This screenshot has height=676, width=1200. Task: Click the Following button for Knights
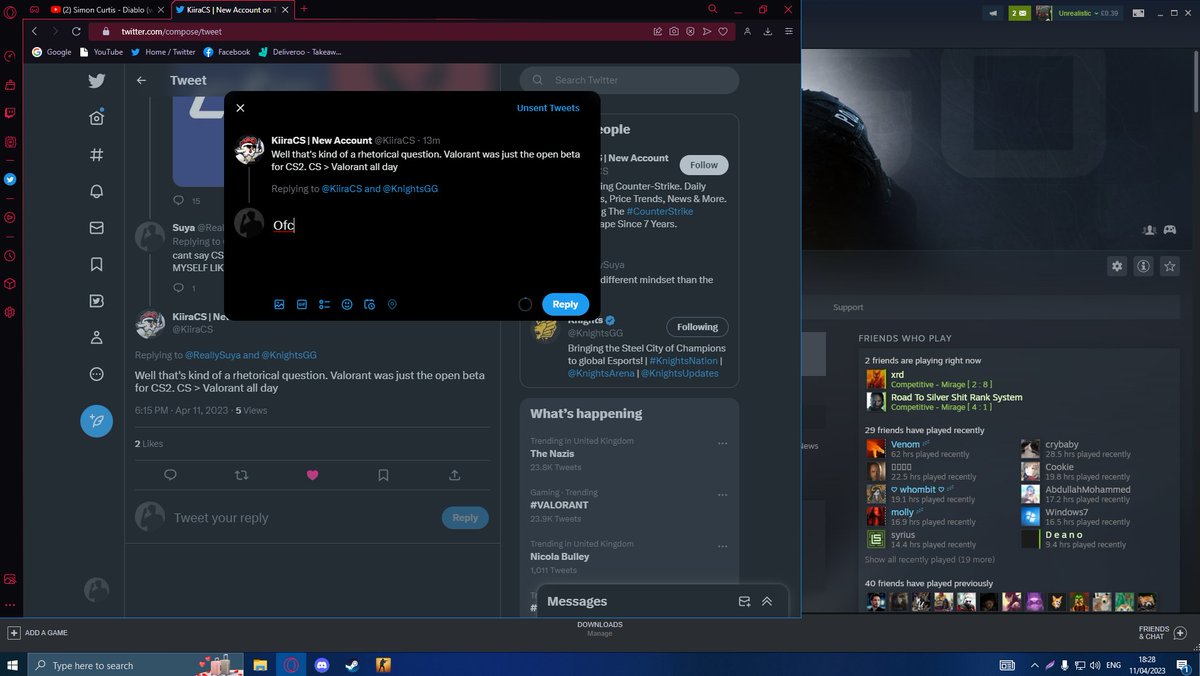[697, 327]
